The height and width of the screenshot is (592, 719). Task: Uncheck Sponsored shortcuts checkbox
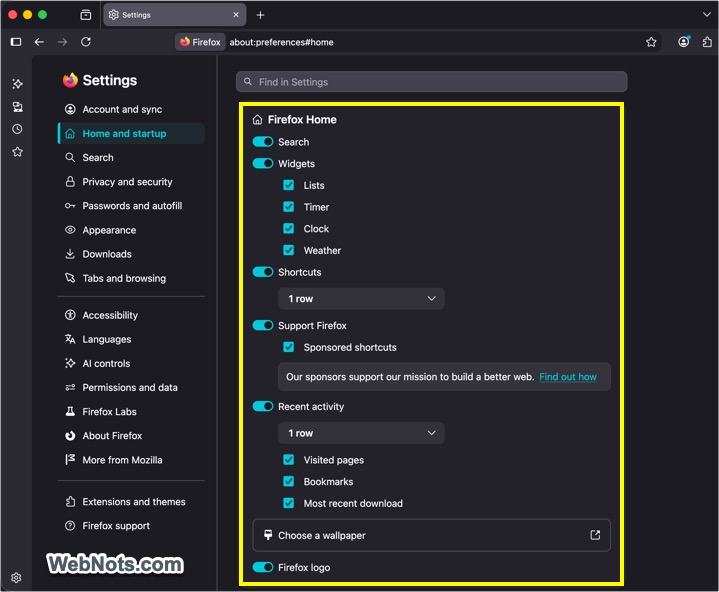click(x=288, y=347)
